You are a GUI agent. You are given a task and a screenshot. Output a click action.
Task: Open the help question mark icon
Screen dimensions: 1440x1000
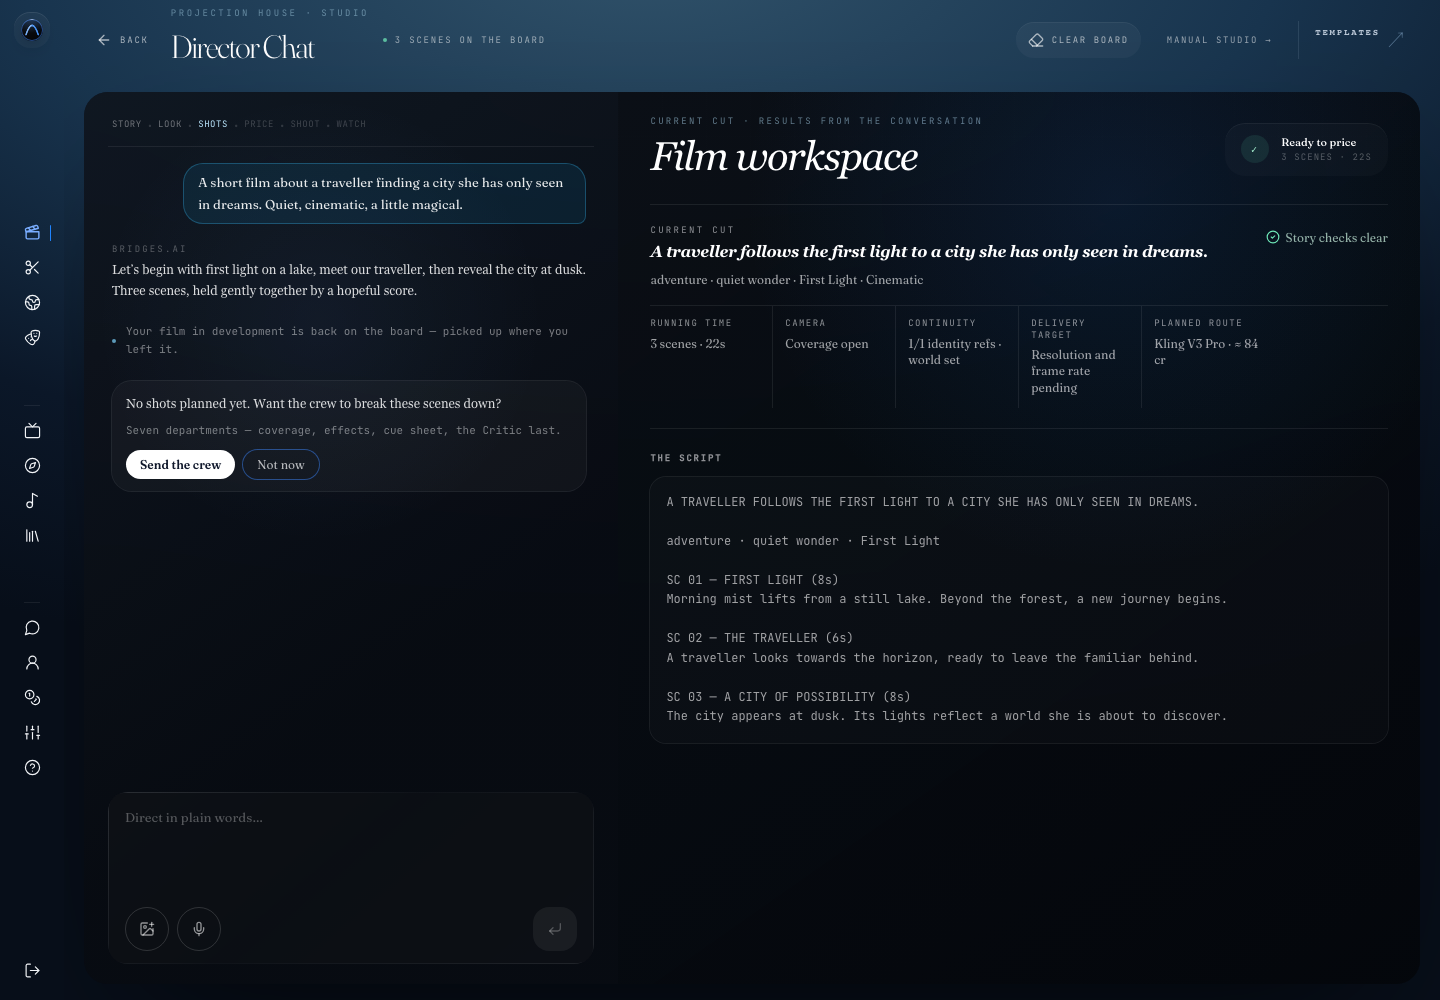pos(32,768)
